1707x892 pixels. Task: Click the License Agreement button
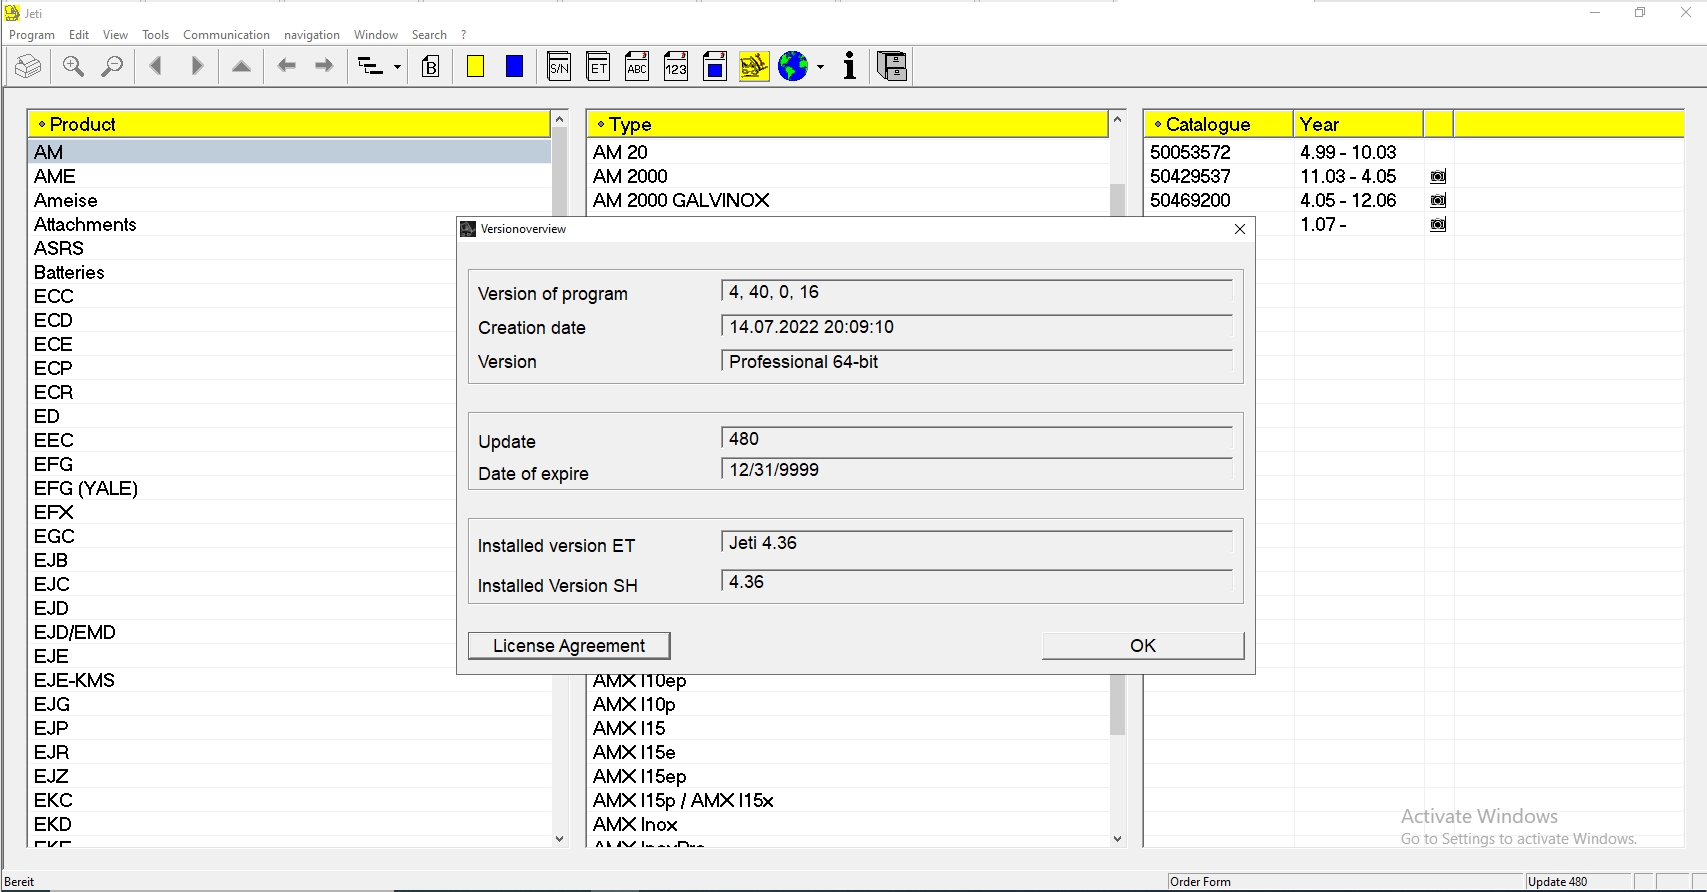569,646
